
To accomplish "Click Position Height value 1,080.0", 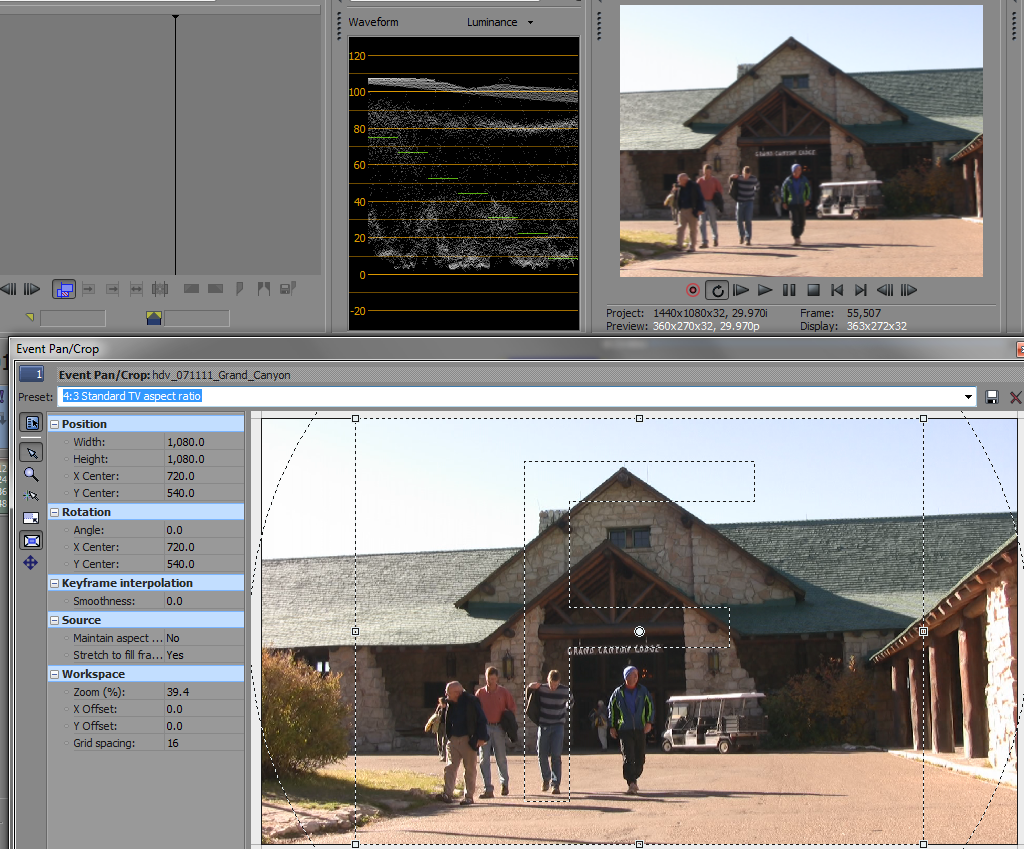I will point(204,459).
